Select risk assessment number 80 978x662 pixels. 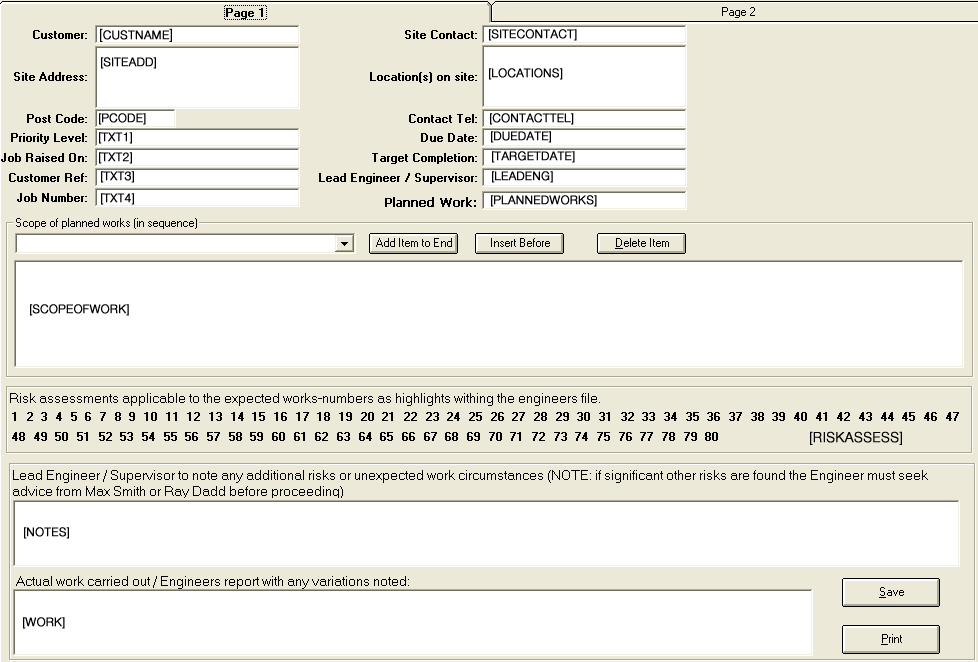[712, 437]
